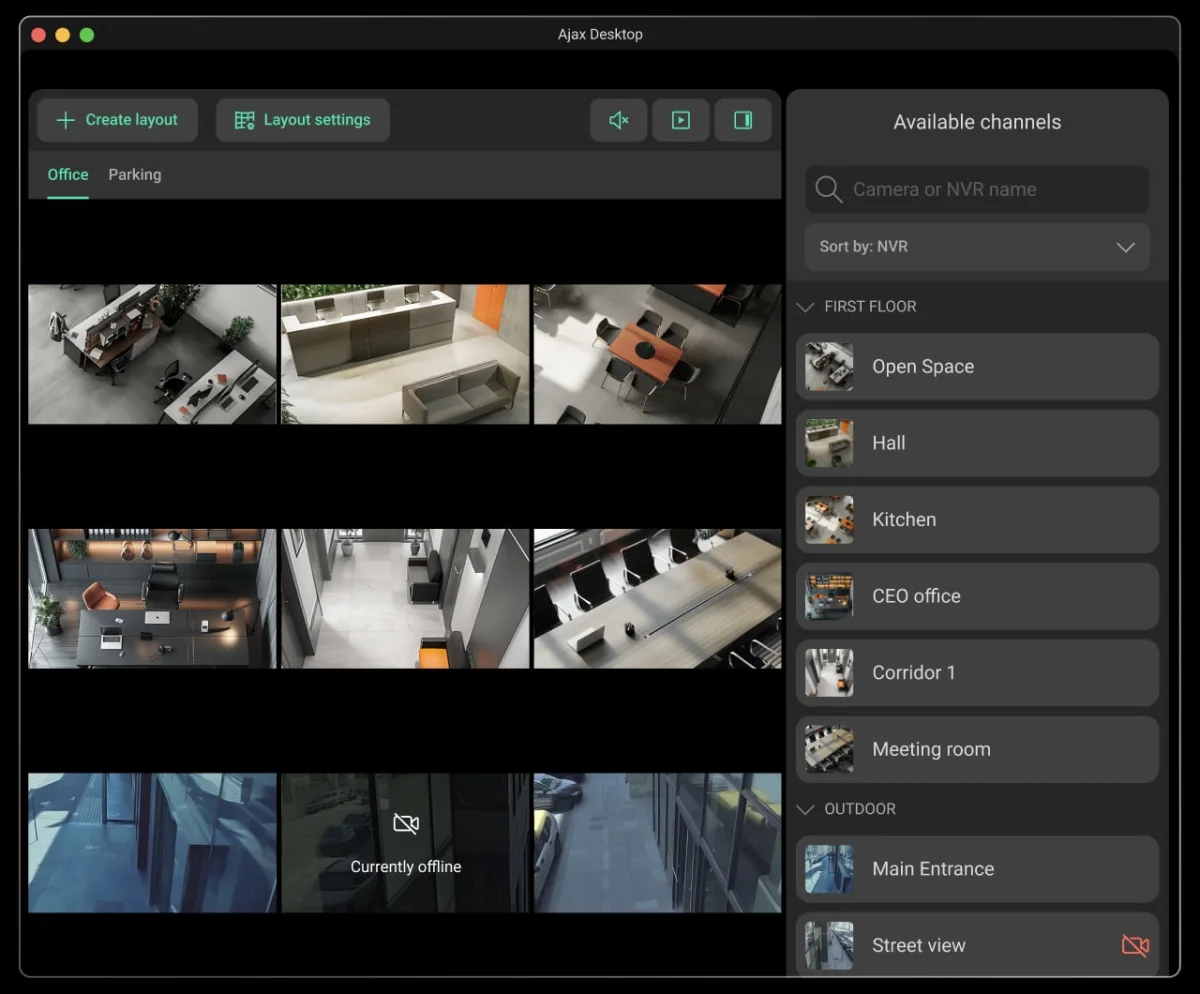Click the magnifier icon in the search box
1200x994 pixels.
click(828, 189)
